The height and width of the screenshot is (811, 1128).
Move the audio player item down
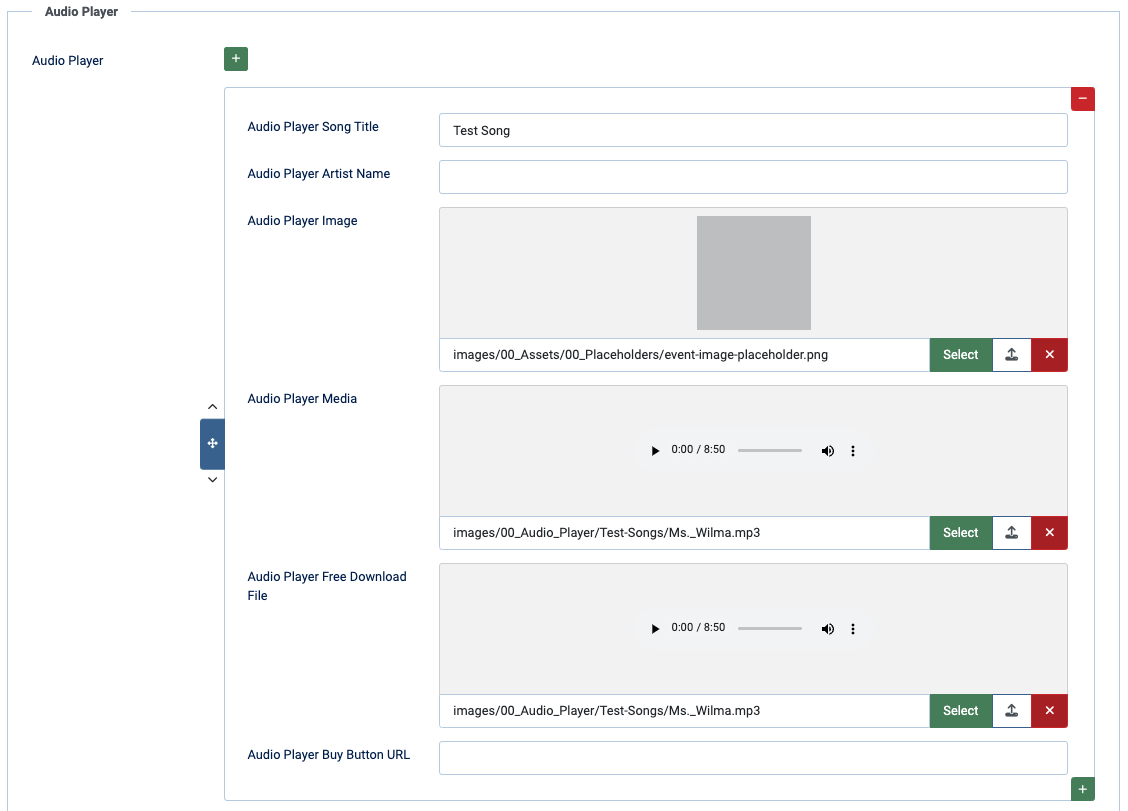(212, 480)
